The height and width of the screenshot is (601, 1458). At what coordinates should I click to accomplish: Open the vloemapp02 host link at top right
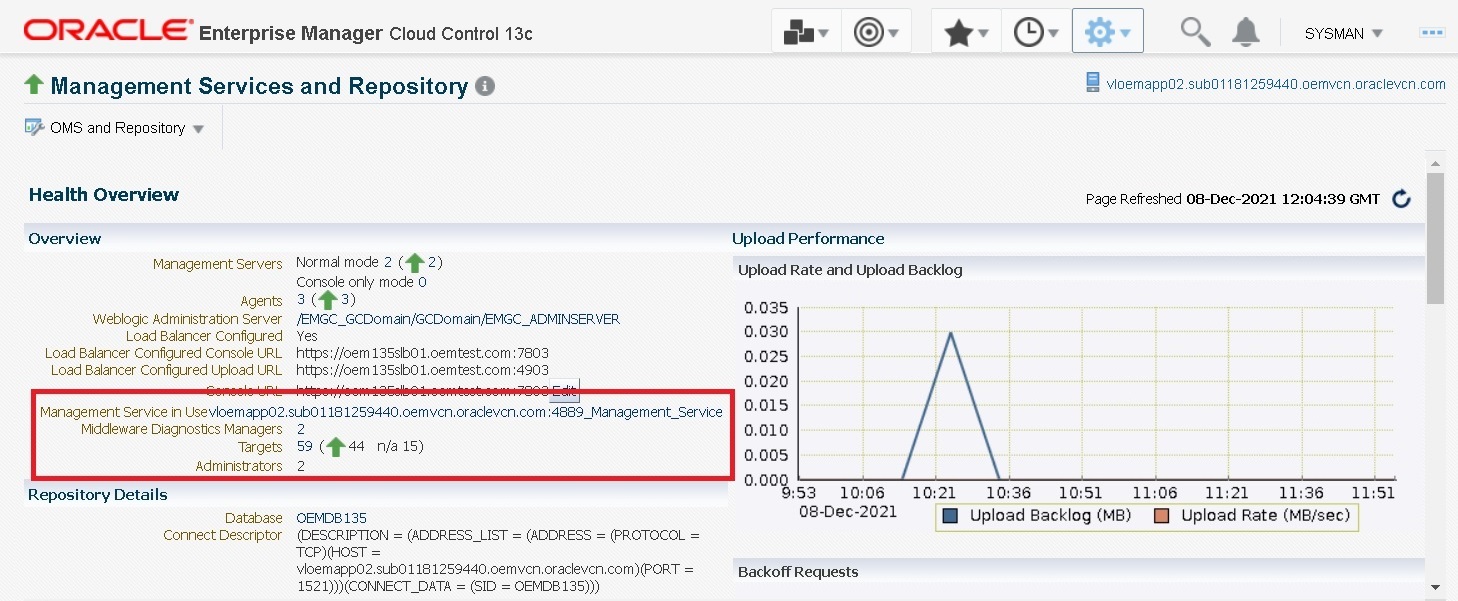pos(1275,84)
